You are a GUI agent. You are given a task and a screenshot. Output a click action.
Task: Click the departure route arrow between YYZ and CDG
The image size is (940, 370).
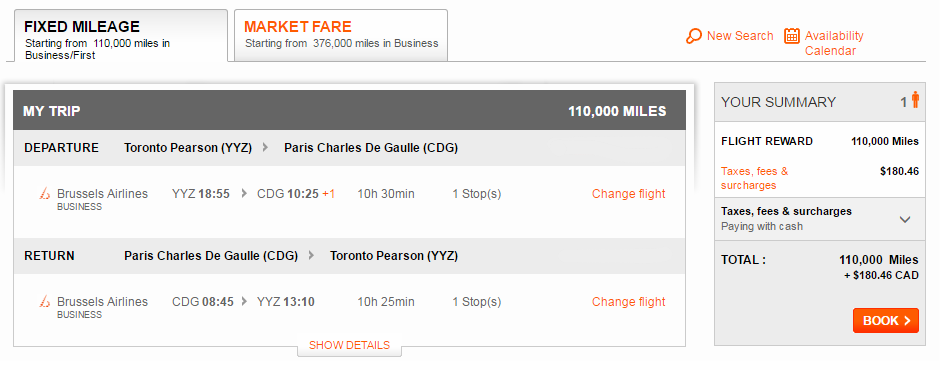(265, 148)
